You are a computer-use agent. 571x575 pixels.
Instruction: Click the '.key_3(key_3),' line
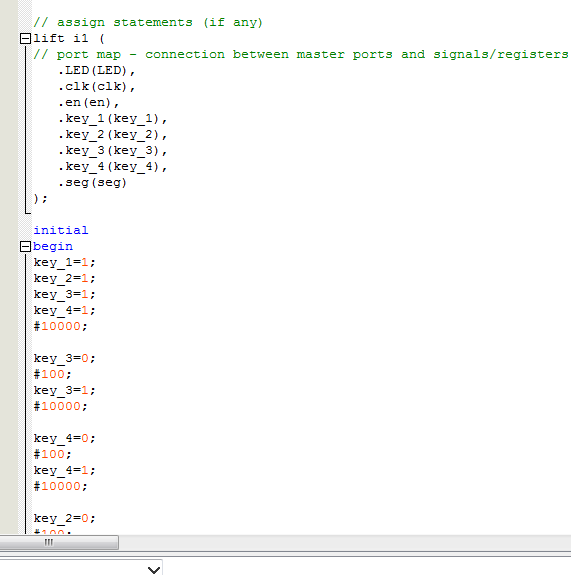[113, 151]
